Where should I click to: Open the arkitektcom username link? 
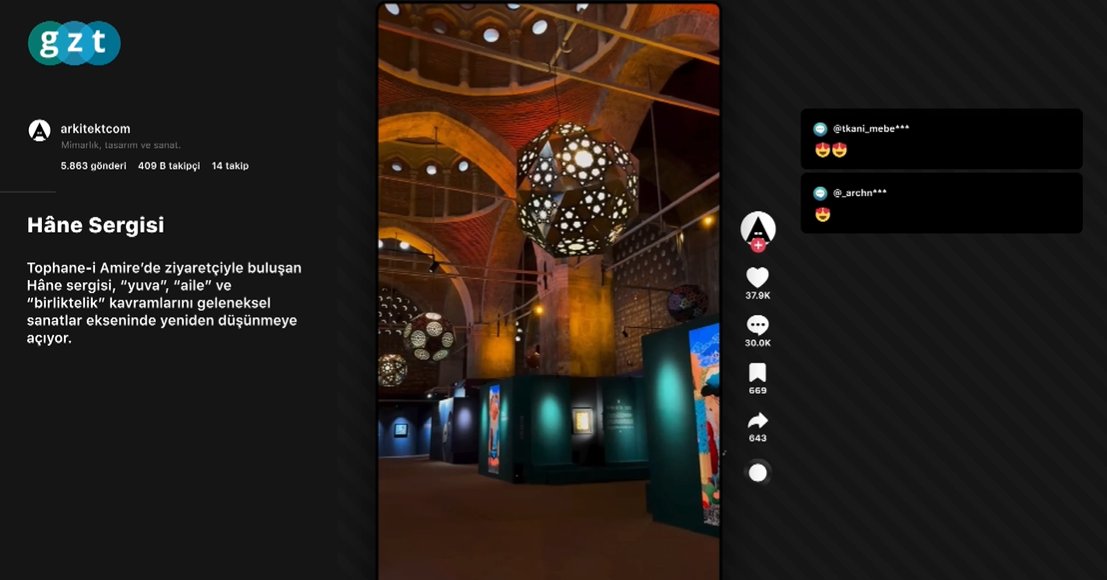click(95, 128)
